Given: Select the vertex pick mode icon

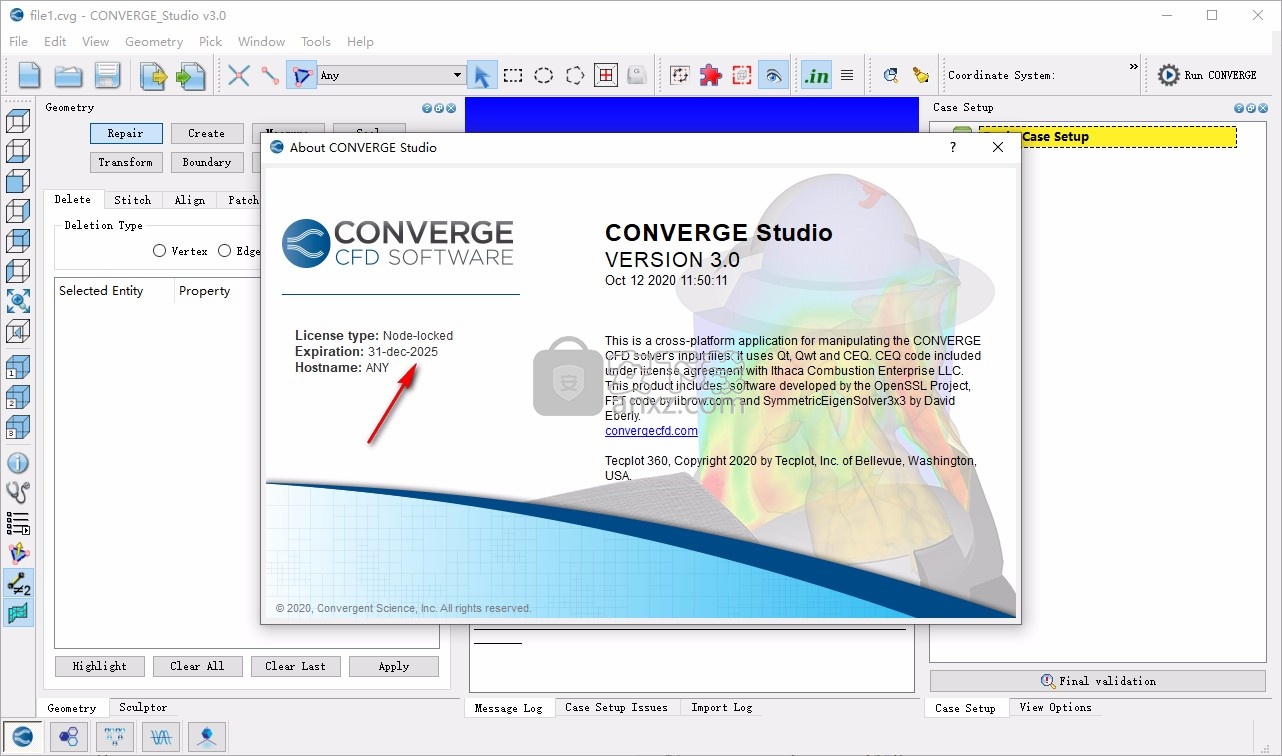Looking at the screenshot, I should tap(238, 75).
